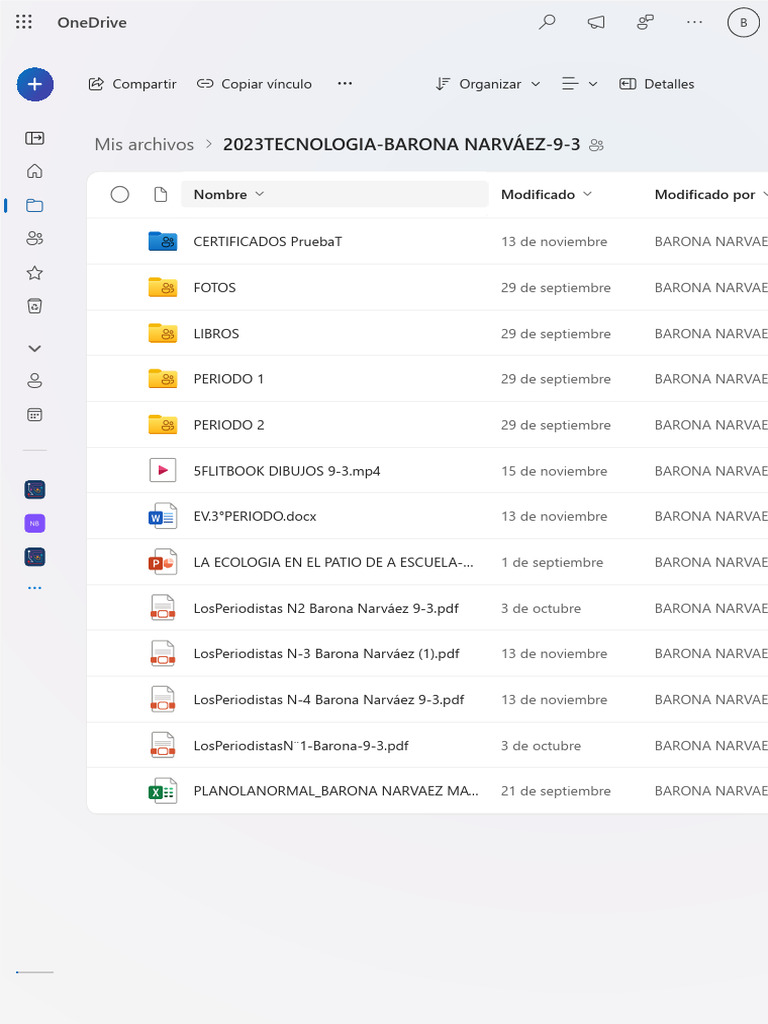Click the blue CERTIFICADOS PruebaT folder icon

pyautogui.click(x=163, y=241)
